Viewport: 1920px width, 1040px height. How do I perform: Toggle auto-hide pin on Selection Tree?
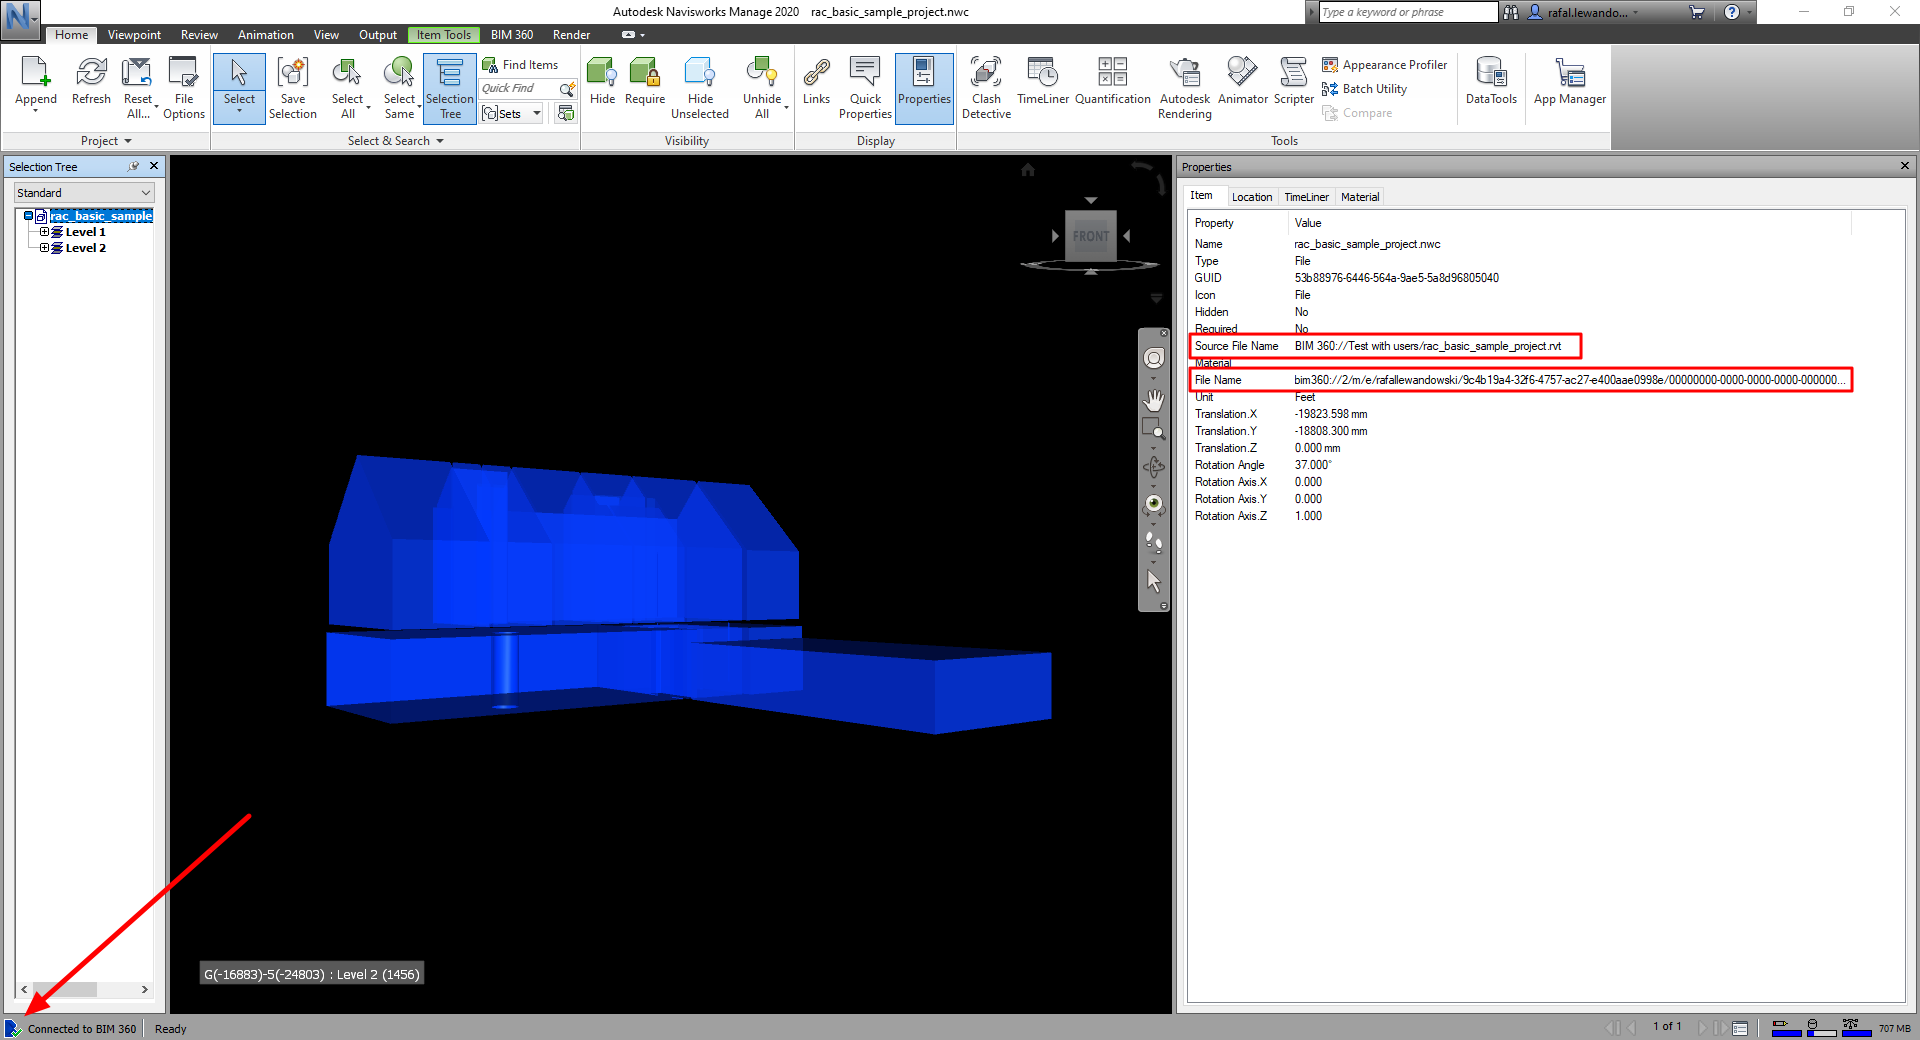point(134,166)
